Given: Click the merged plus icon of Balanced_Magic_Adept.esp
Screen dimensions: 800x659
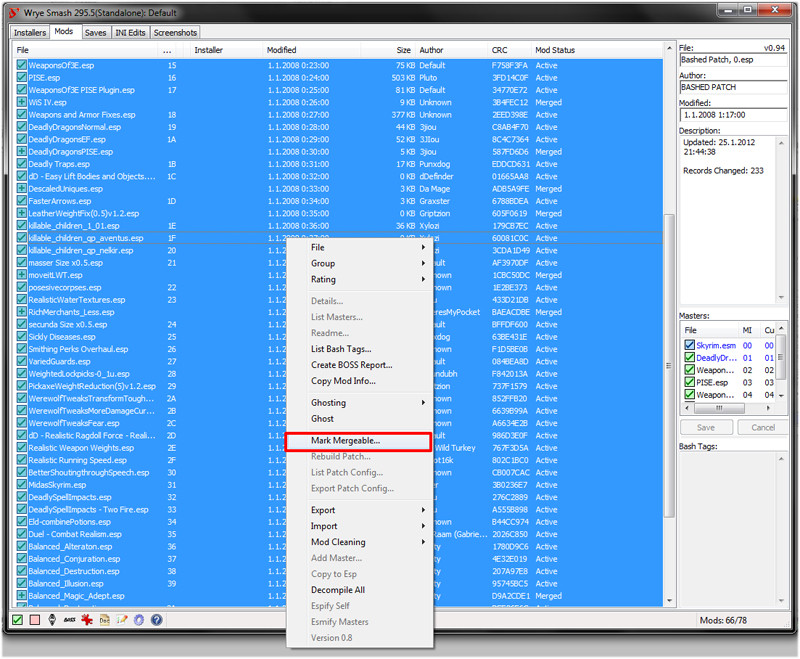Looking at the screenshot, I should tap(21, 596).
